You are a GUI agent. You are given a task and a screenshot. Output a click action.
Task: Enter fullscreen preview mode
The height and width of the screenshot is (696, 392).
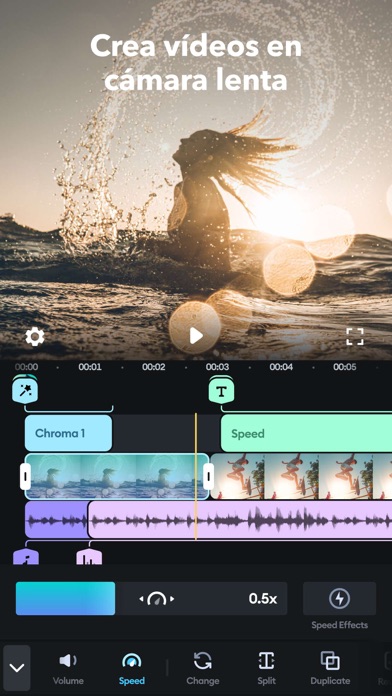pos(355,336)
